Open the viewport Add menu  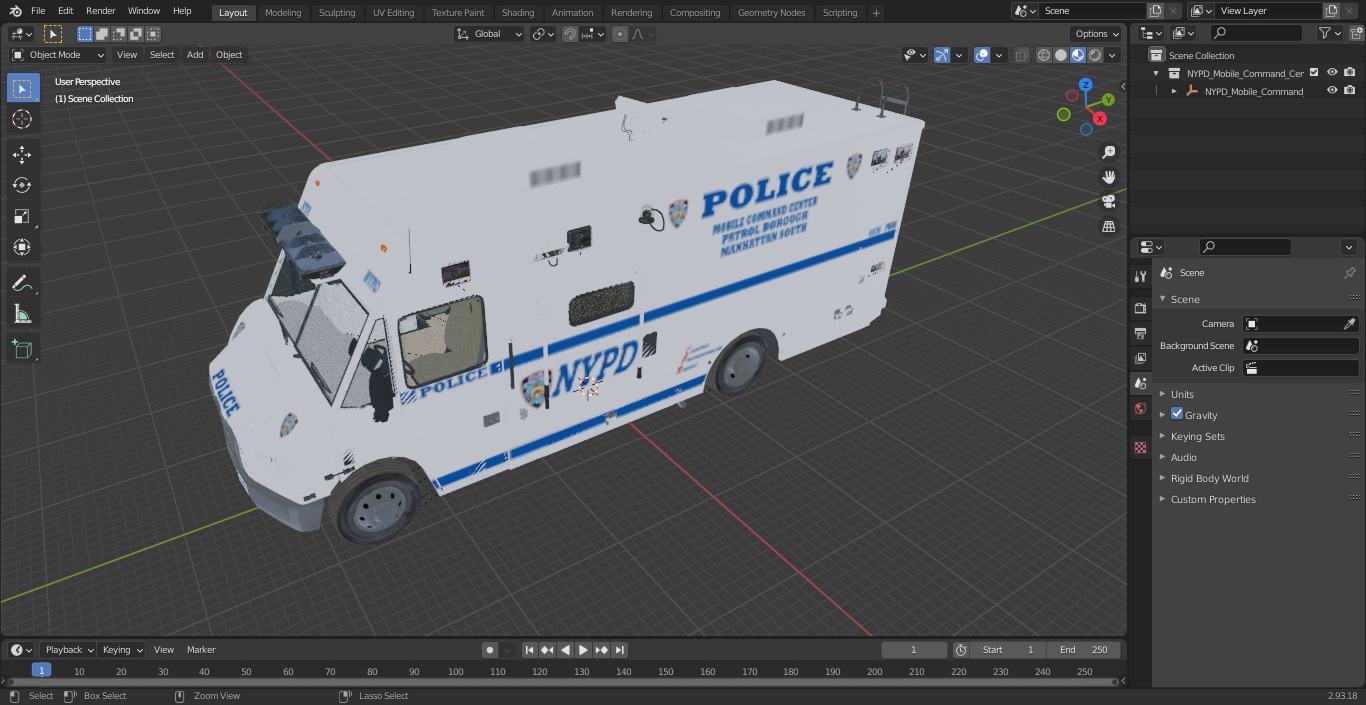(195, 55)
